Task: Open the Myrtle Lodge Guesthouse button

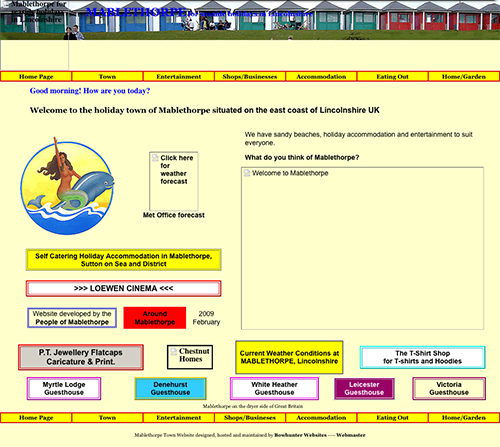Action: click(64, 388)
